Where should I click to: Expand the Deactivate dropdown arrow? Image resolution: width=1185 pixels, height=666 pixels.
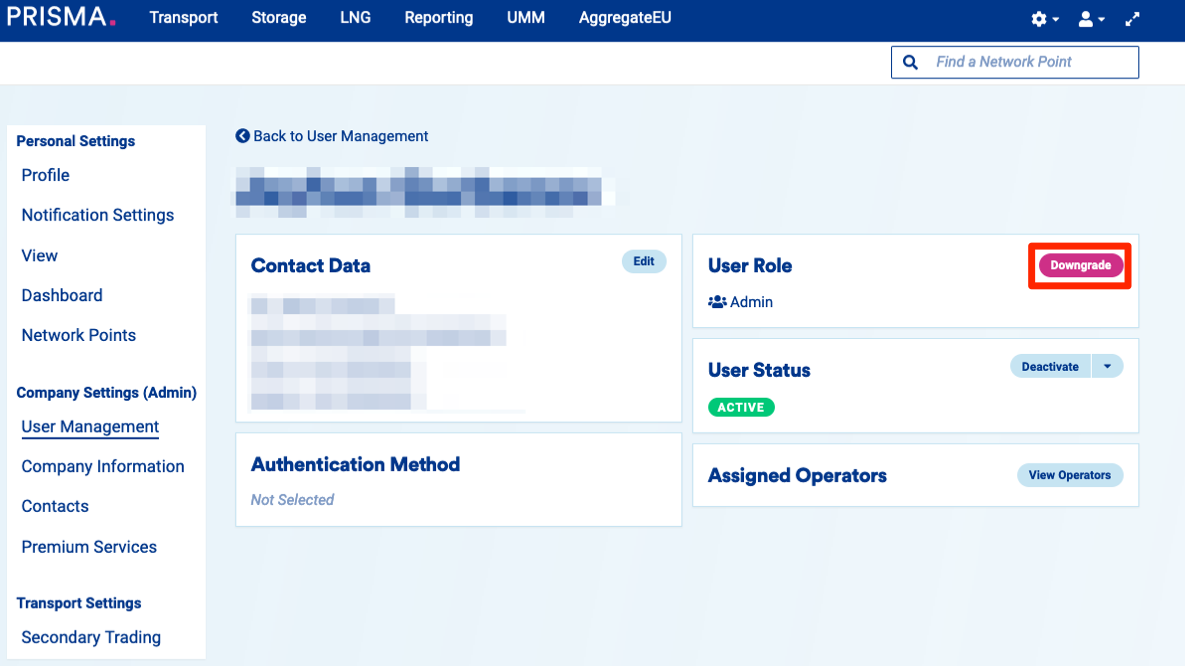[x=1107, y=367]
